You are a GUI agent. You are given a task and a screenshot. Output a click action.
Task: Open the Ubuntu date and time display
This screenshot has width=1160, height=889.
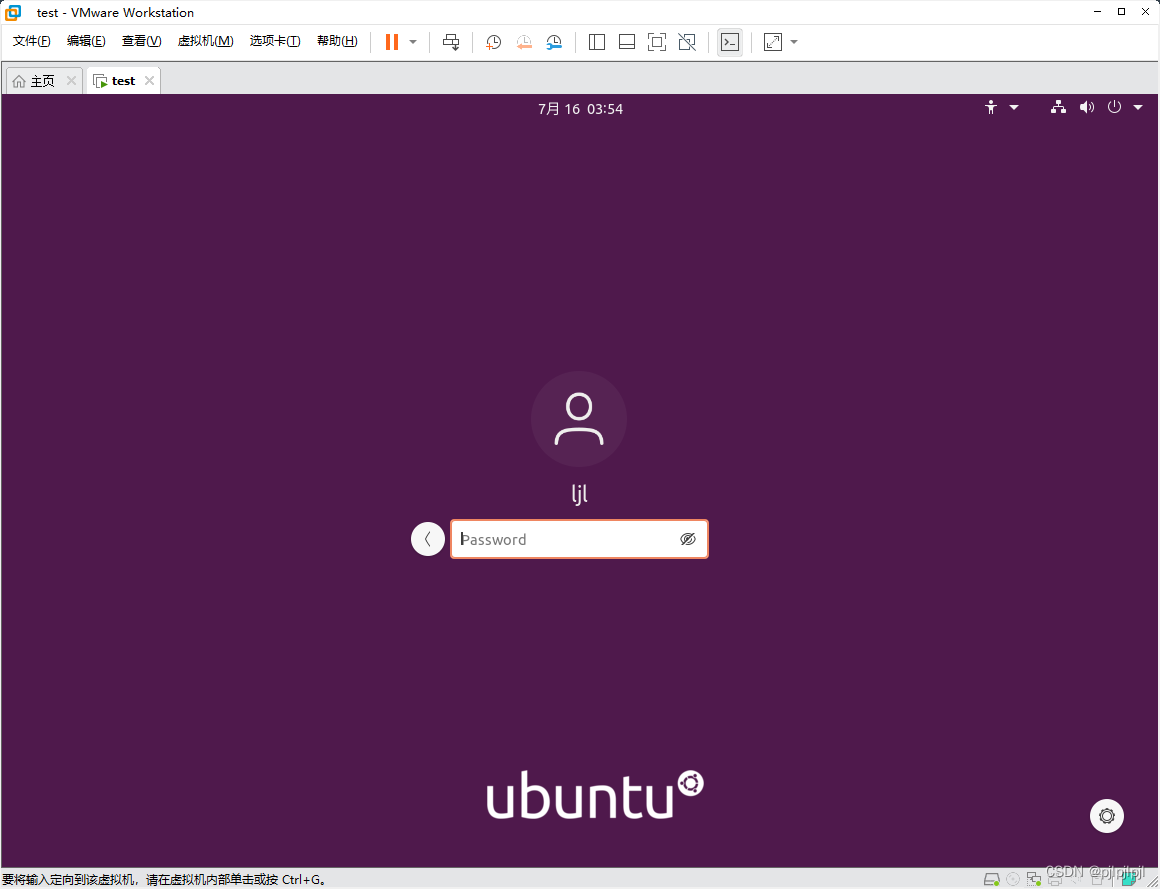[x=580, y=109]
